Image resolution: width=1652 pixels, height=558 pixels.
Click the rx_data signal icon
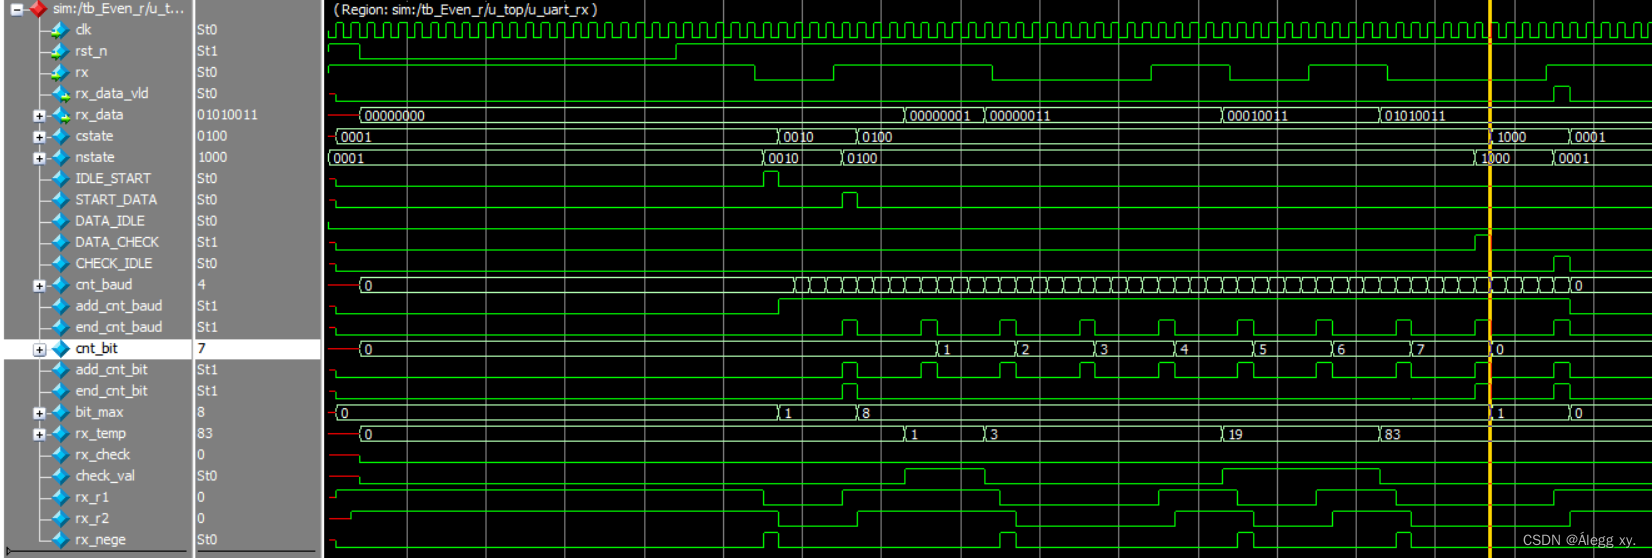(60, 115)
